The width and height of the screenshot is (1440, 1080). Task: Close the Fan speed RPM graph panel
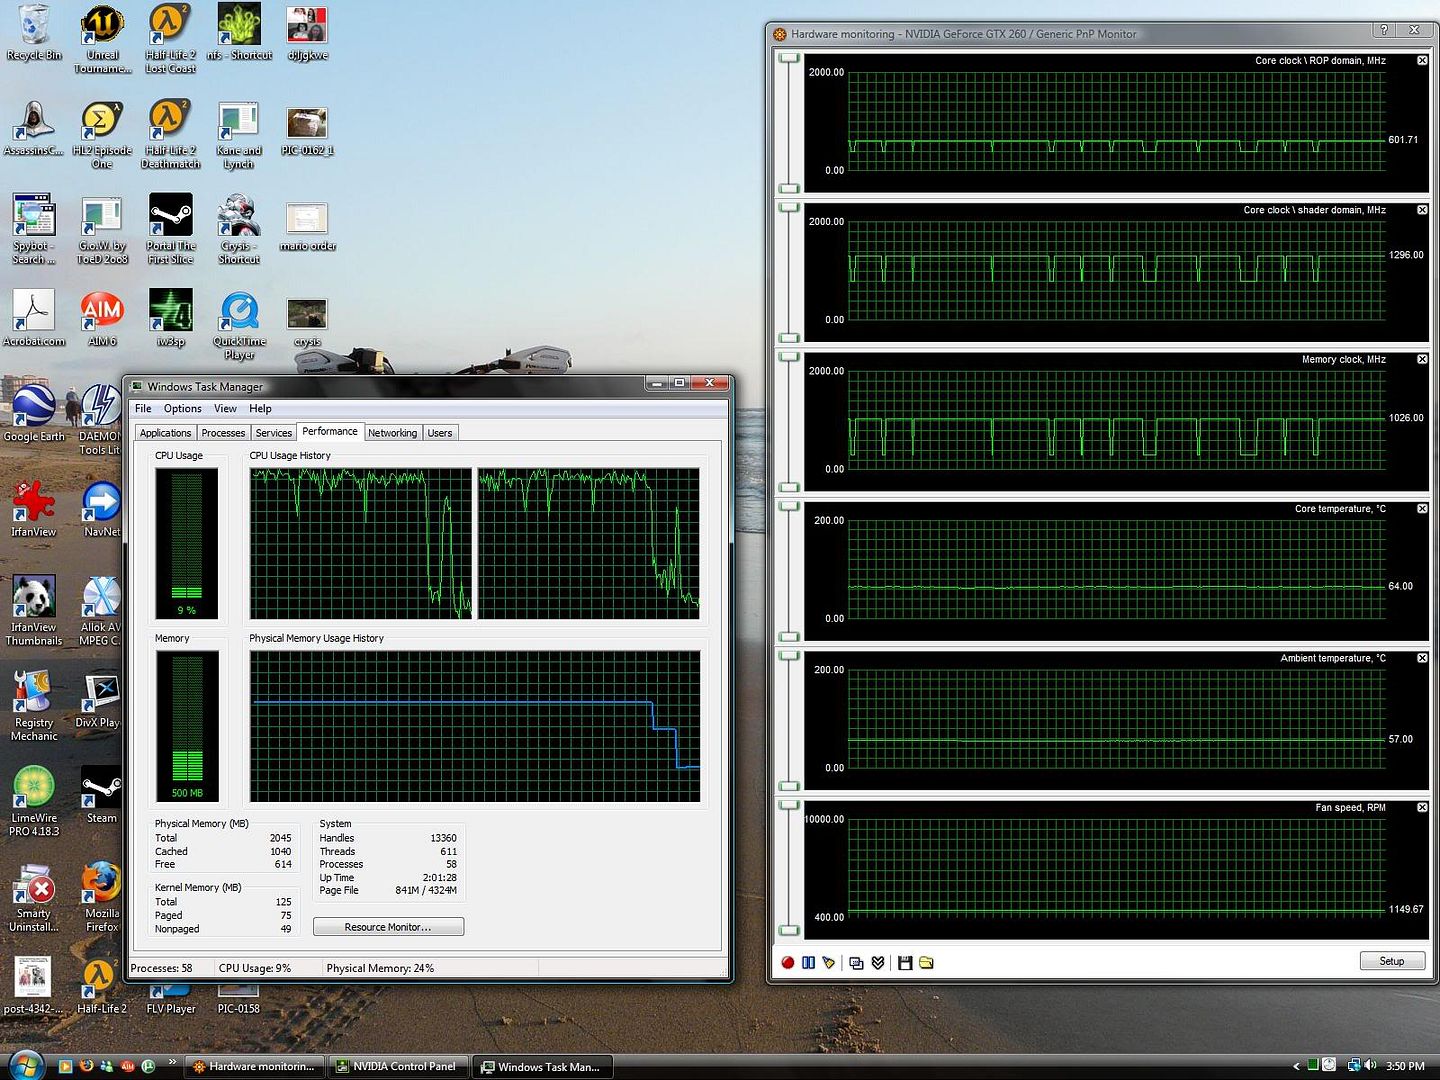pyautogui.click(x=1422, y=807)
